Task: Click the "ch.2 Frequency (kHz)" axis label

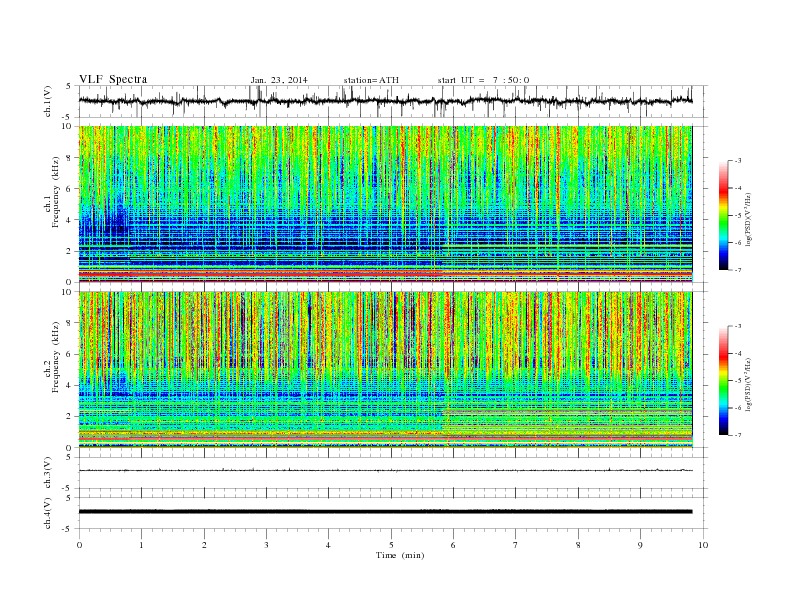Action: [x=52, y=356]
